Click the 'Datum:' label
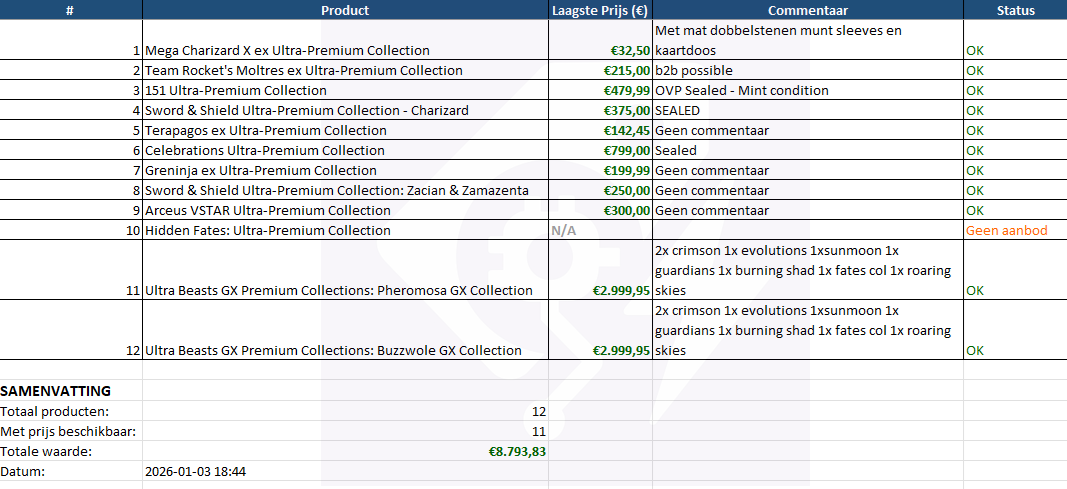Screen dimensions: 1067x489 click(22, 471)
